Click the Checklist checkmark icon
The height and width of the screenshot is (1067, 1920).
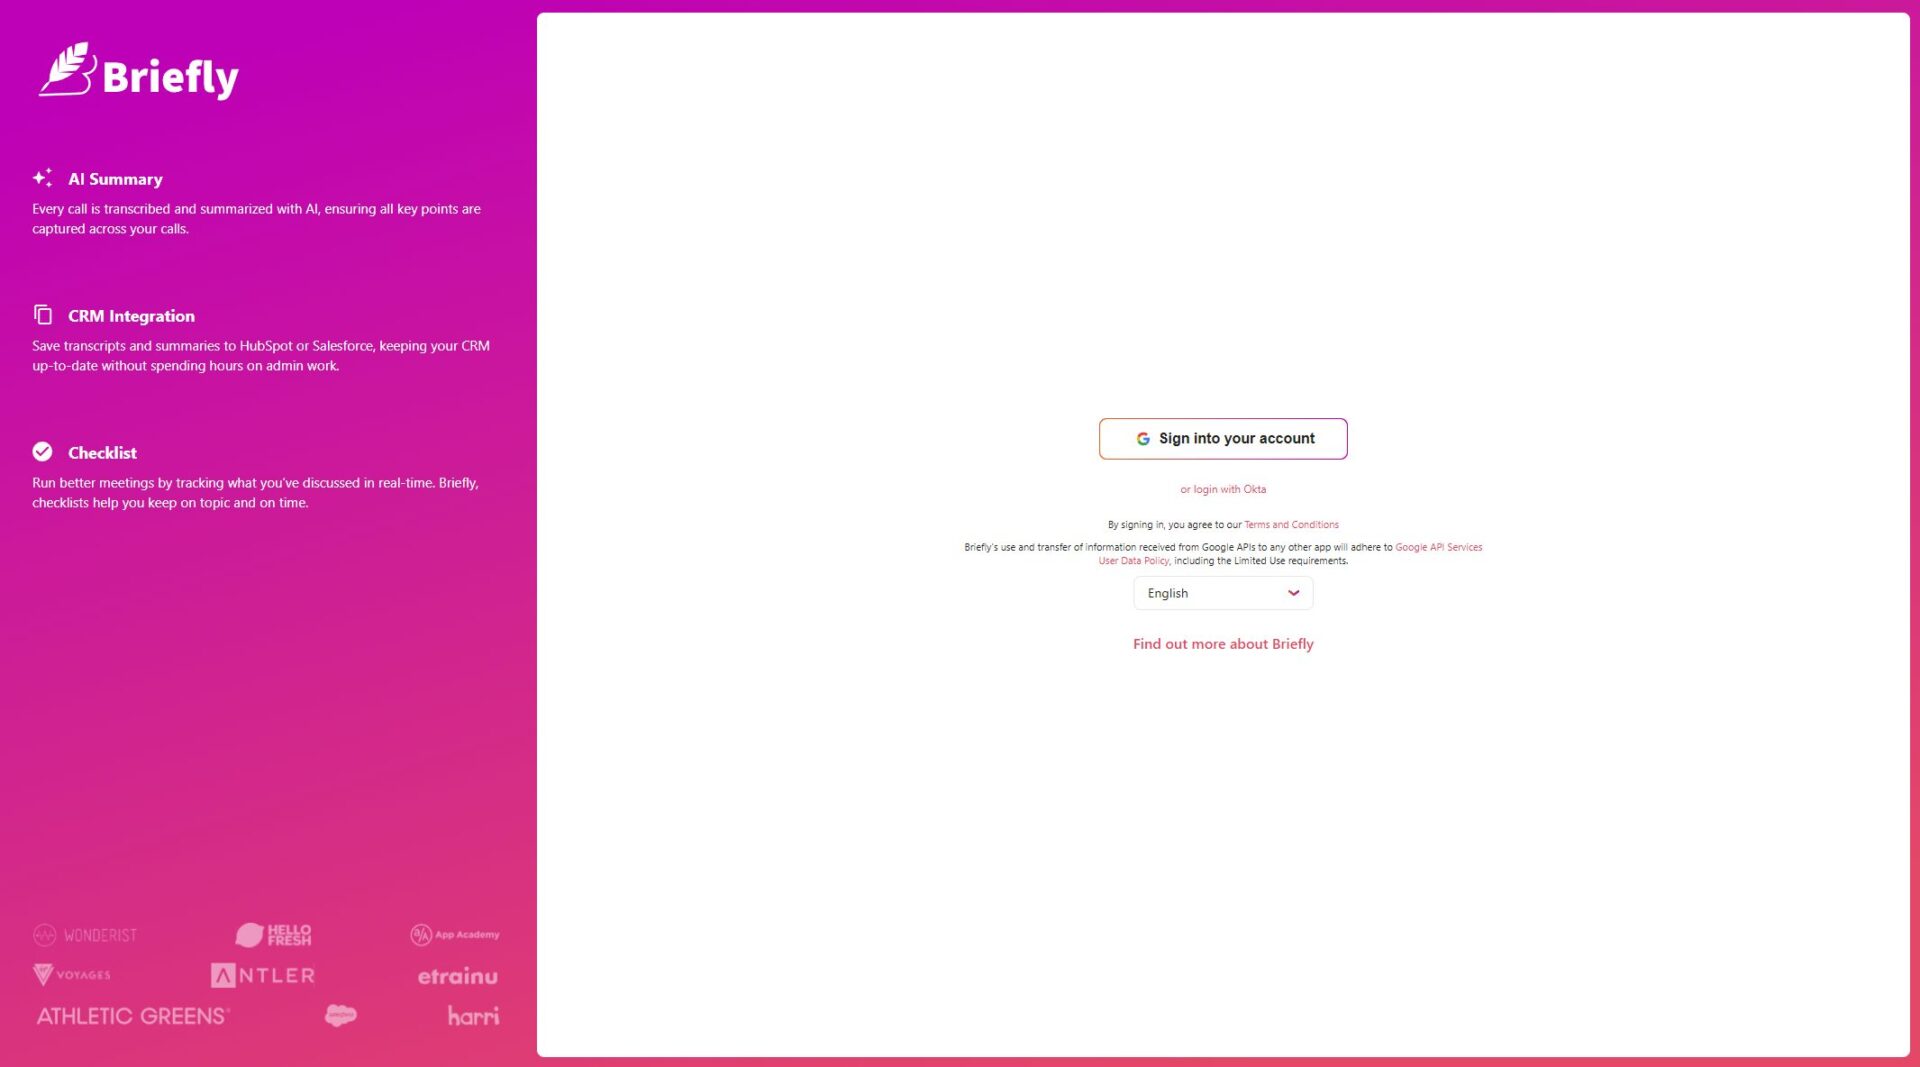click(42, 452)
